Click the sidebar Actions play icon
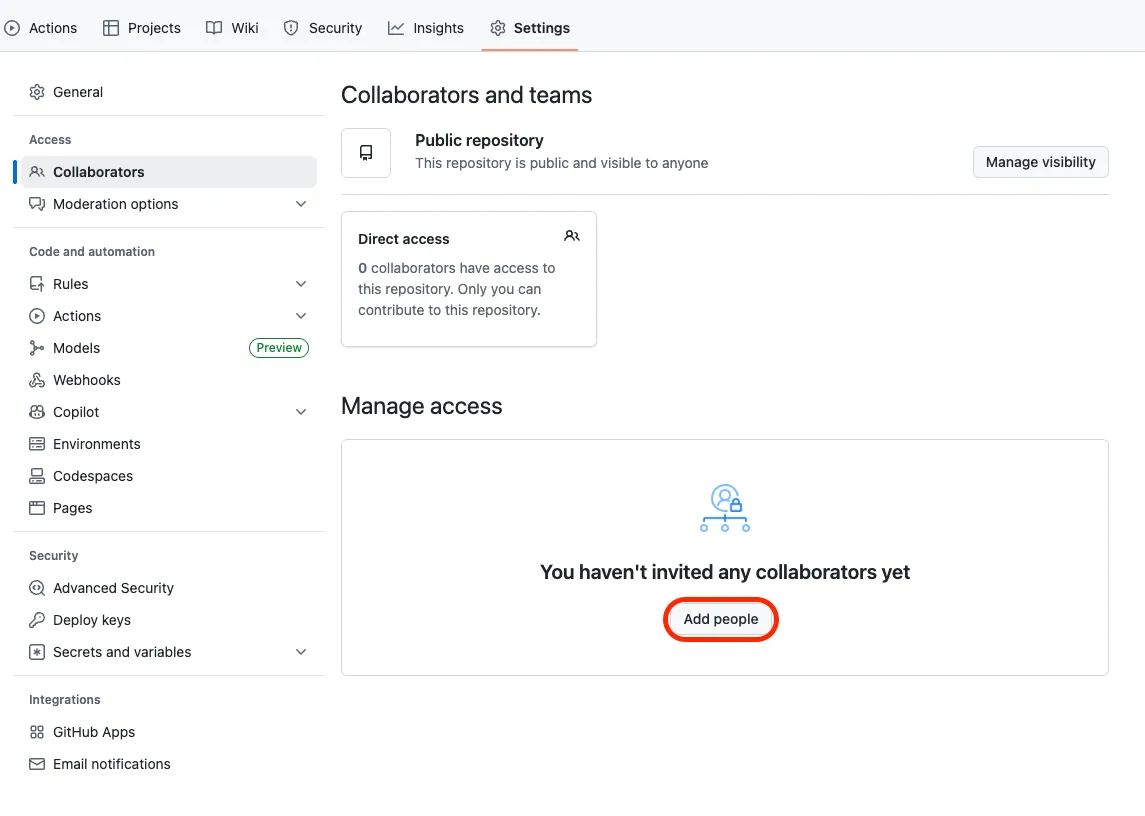 tap(37, 316)
